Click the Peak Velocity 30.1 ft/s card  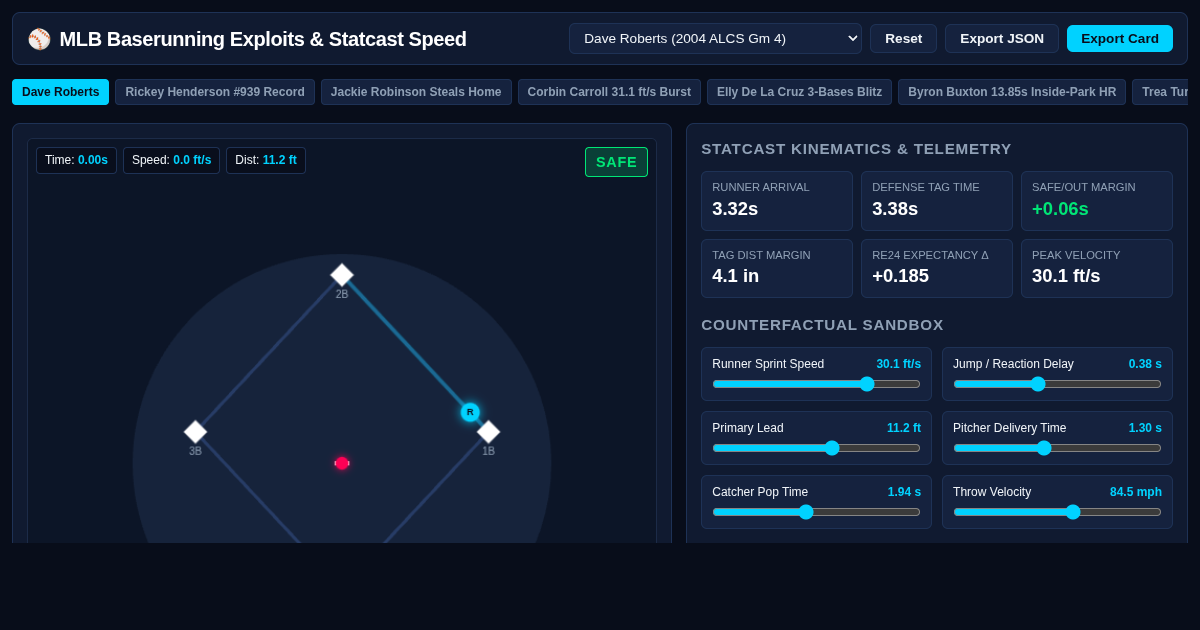(x=1097, y=268)
